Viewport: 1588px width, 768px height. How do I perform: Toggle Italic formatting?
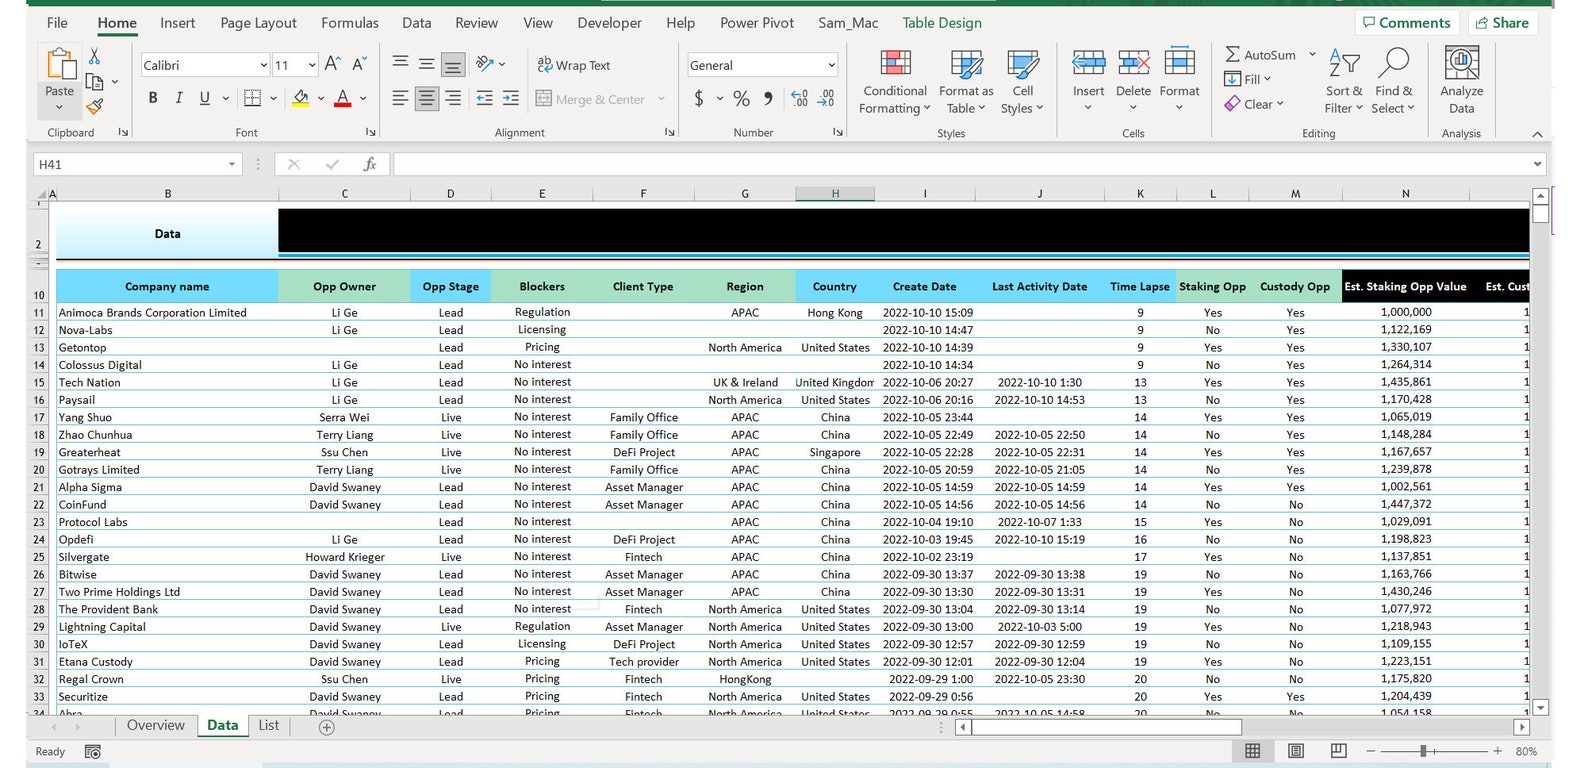pos(179,98)
